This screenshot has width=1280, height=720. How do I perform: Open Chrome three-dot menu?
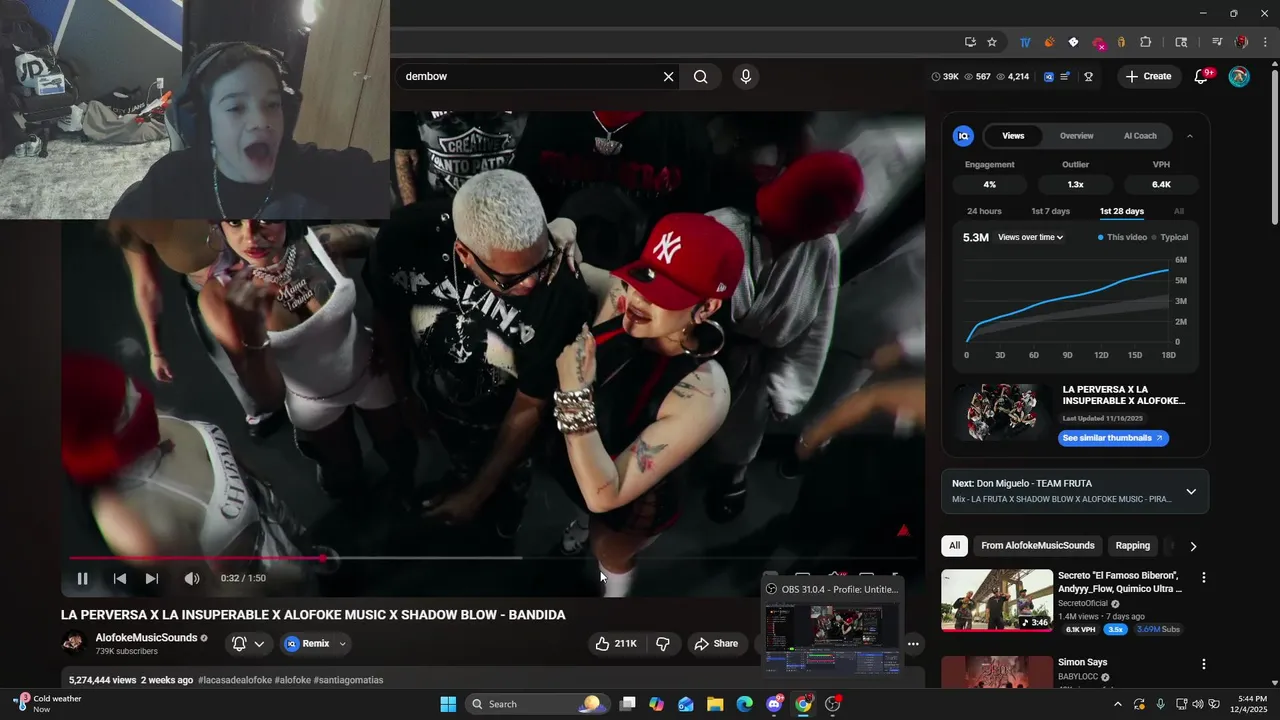1264,42
